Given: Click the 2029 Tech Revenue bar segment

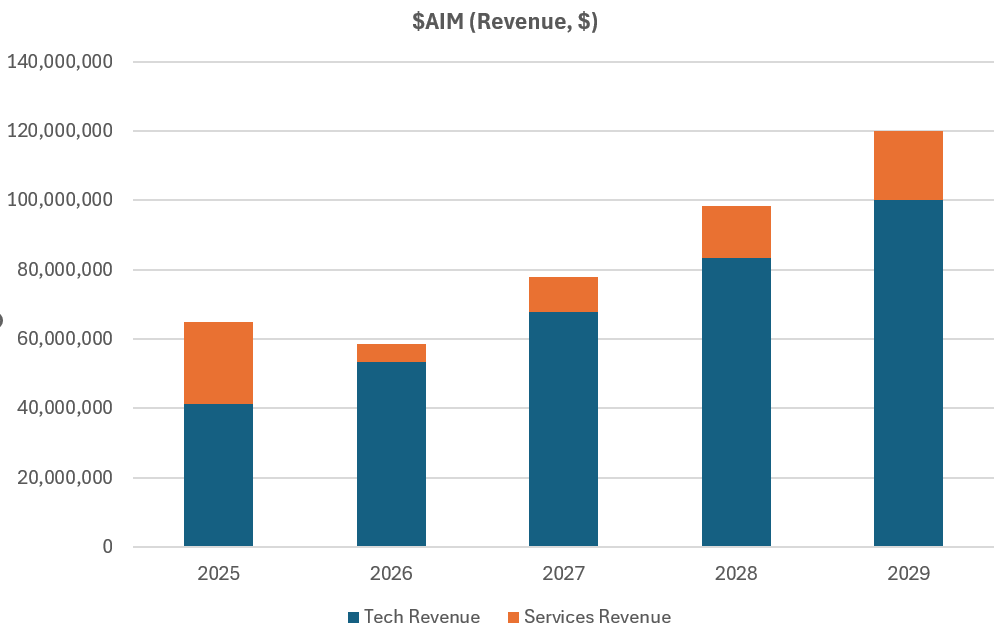Looking at the screenshot, I should pos(908,373).
